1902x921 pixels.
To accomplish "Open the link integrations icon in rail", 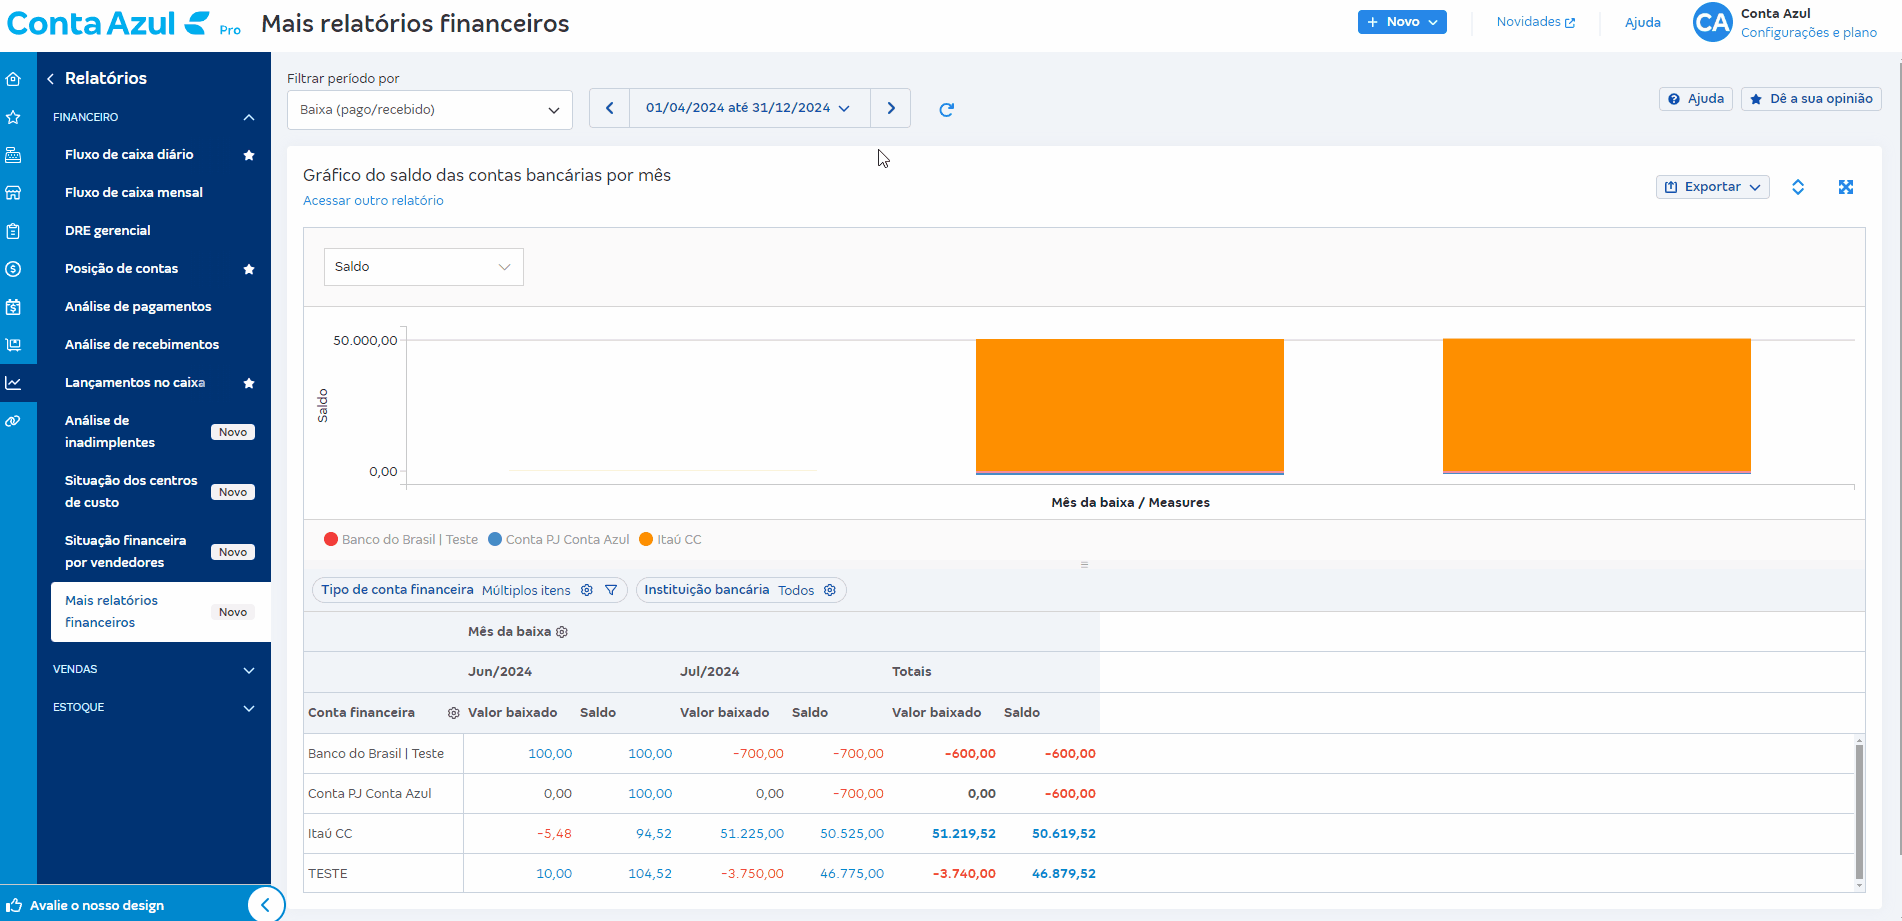I will pos(13,421).
